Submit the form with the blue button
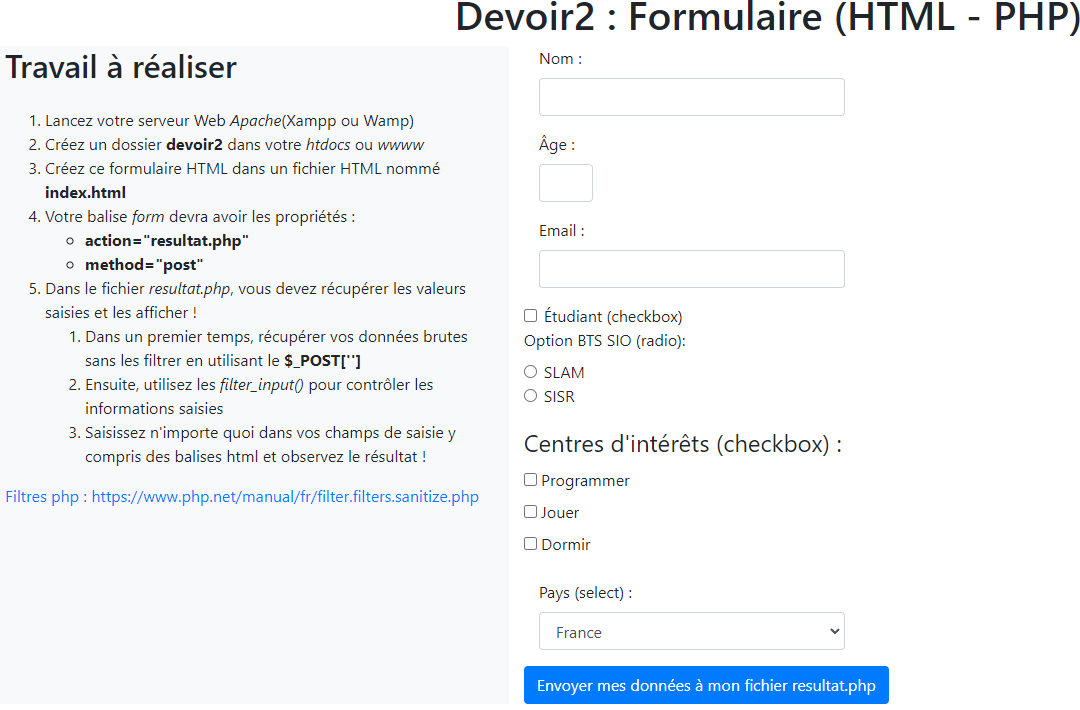The width and height of the screenshot is (1080, 710). tap(706, 684)
